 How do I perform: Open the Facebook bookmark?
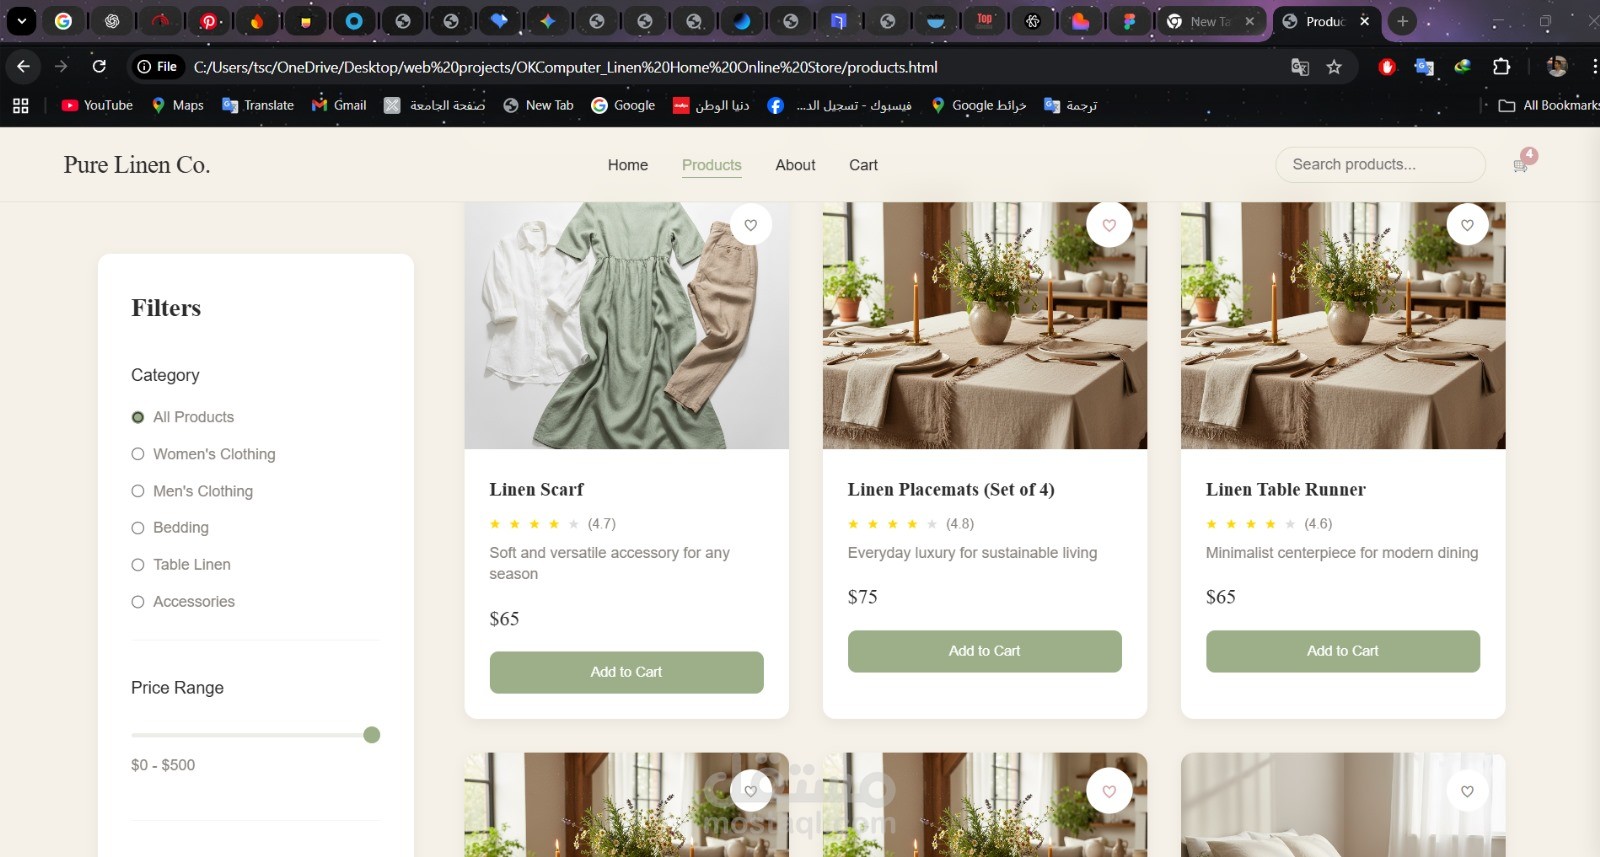click(839, 105)
